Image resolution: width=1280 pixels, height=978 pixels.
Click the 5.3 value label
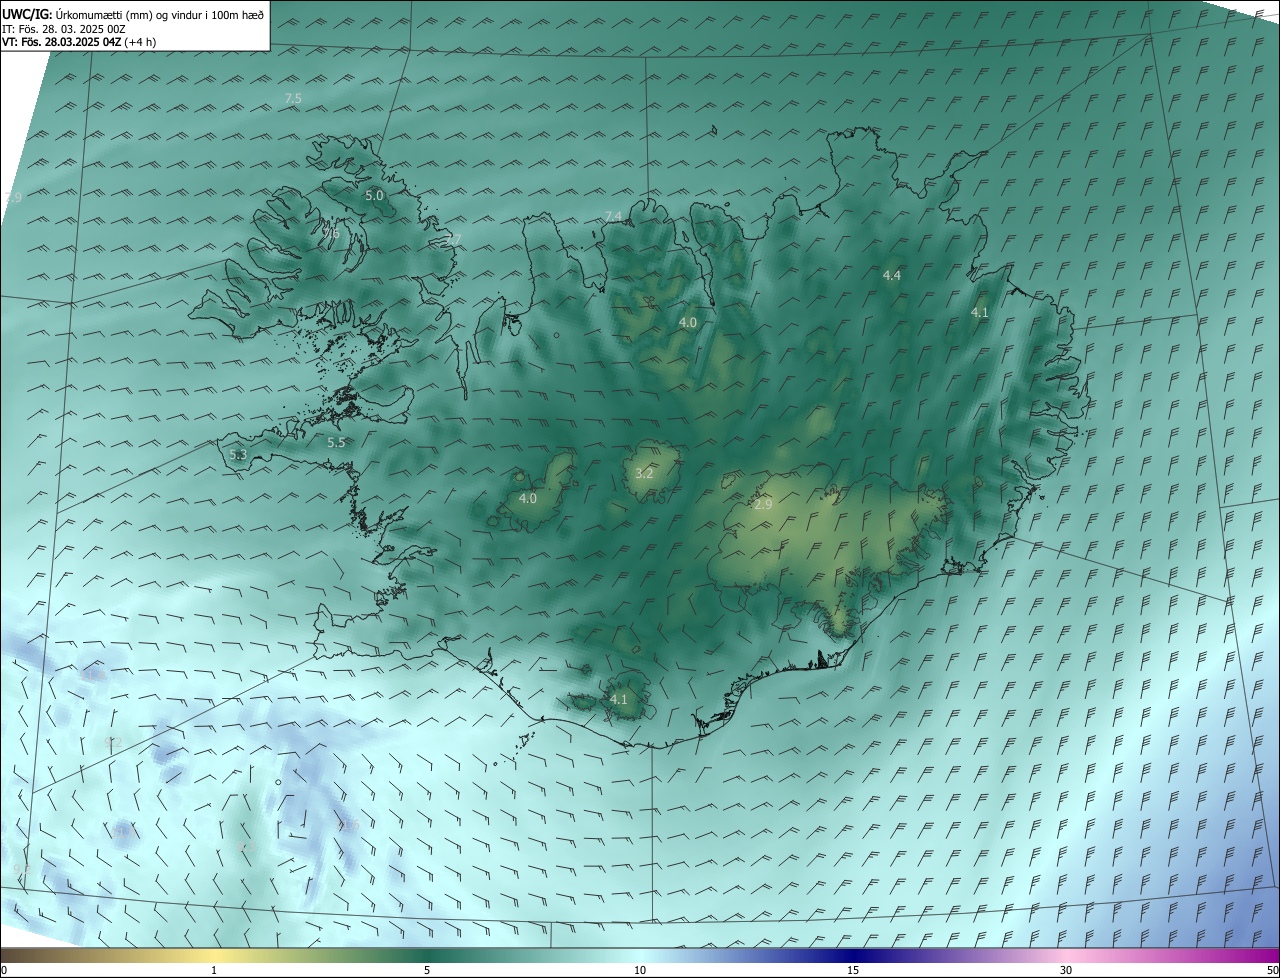pyautogui.click(x=238, y=455)
